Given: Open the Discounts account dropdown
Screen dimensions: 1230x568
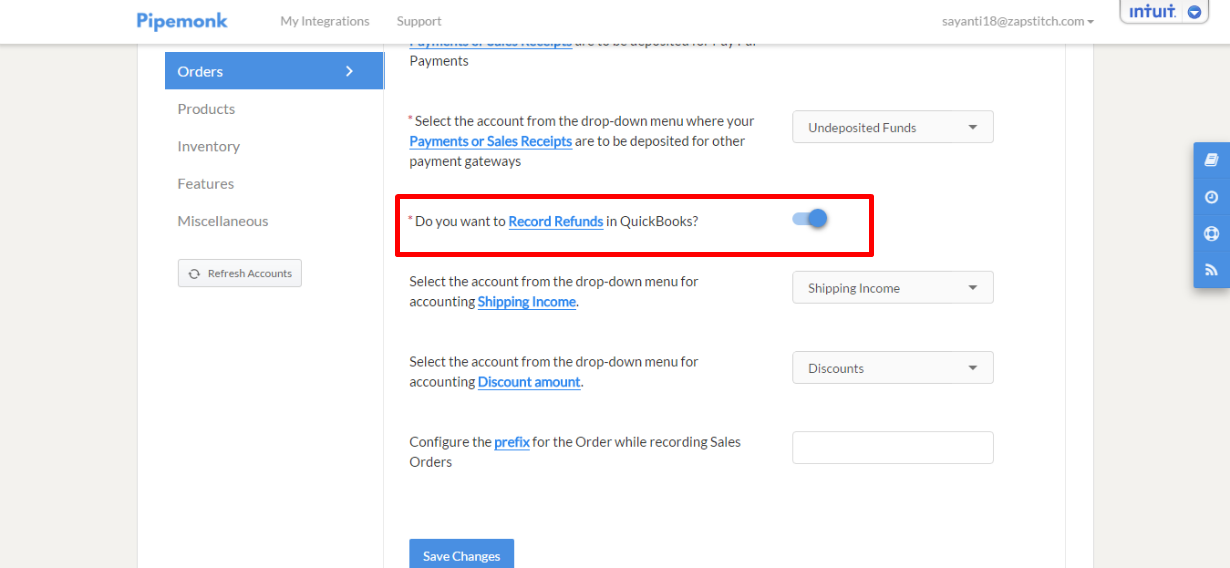Looking at the screenshot, I should 893,367.
